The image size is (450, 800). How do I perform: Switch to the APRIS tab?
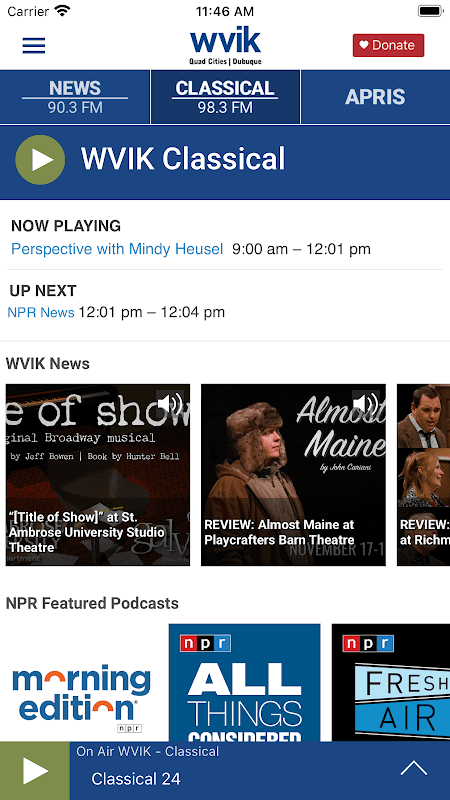375,97
